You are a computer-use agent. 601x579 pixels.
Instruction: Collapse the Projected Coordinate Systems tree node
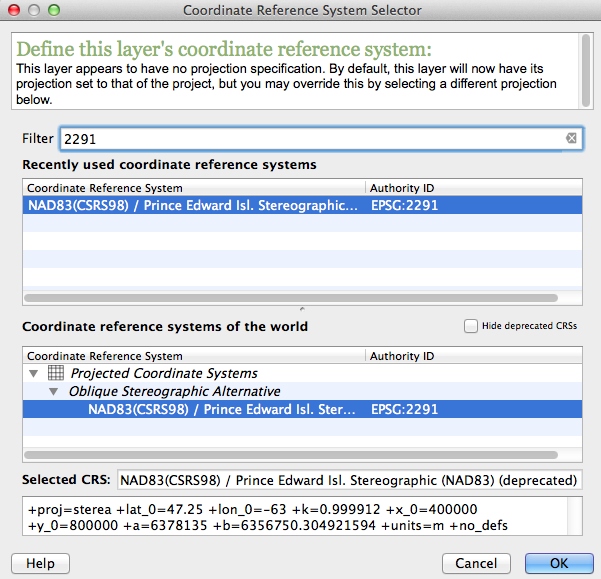point(34,374)
